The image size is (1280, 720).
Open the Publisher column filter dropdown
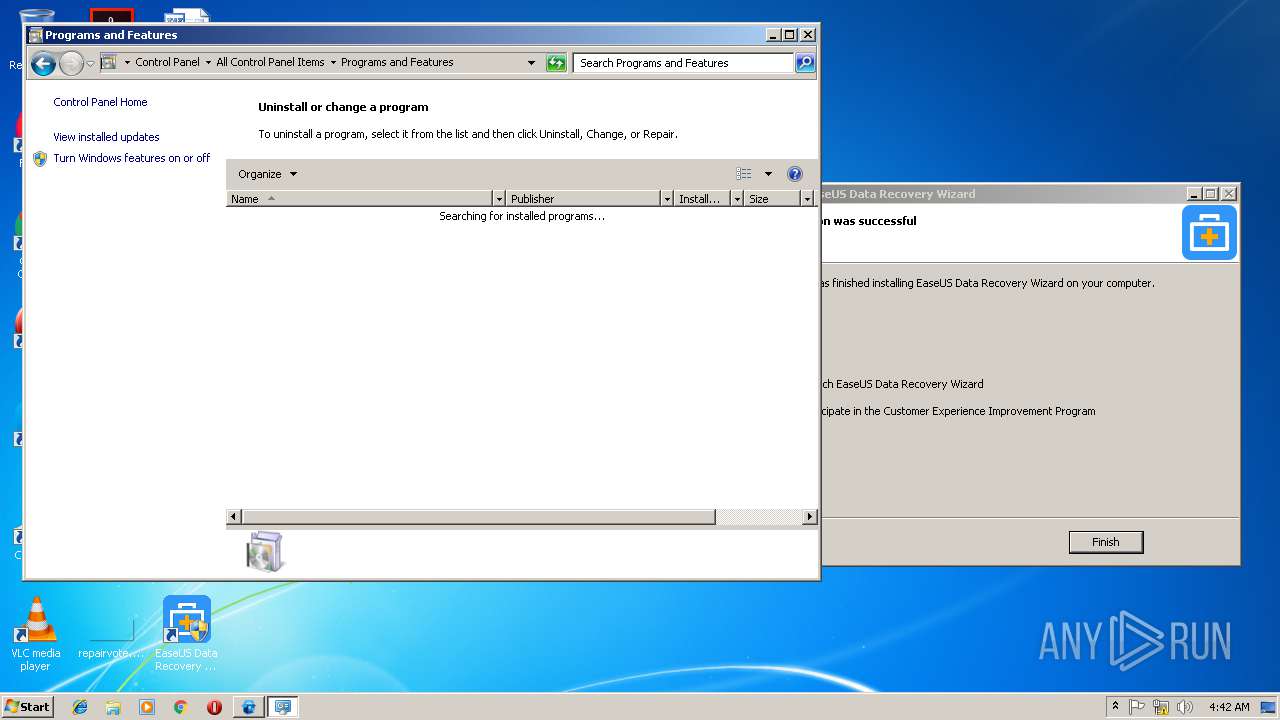pos(667,199)
